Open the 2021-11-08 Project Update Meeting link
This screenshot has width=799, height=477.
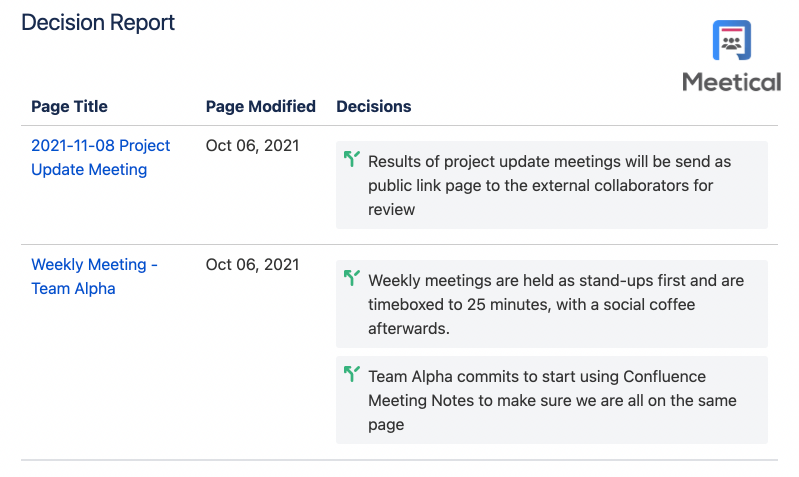tap(100, 157)
